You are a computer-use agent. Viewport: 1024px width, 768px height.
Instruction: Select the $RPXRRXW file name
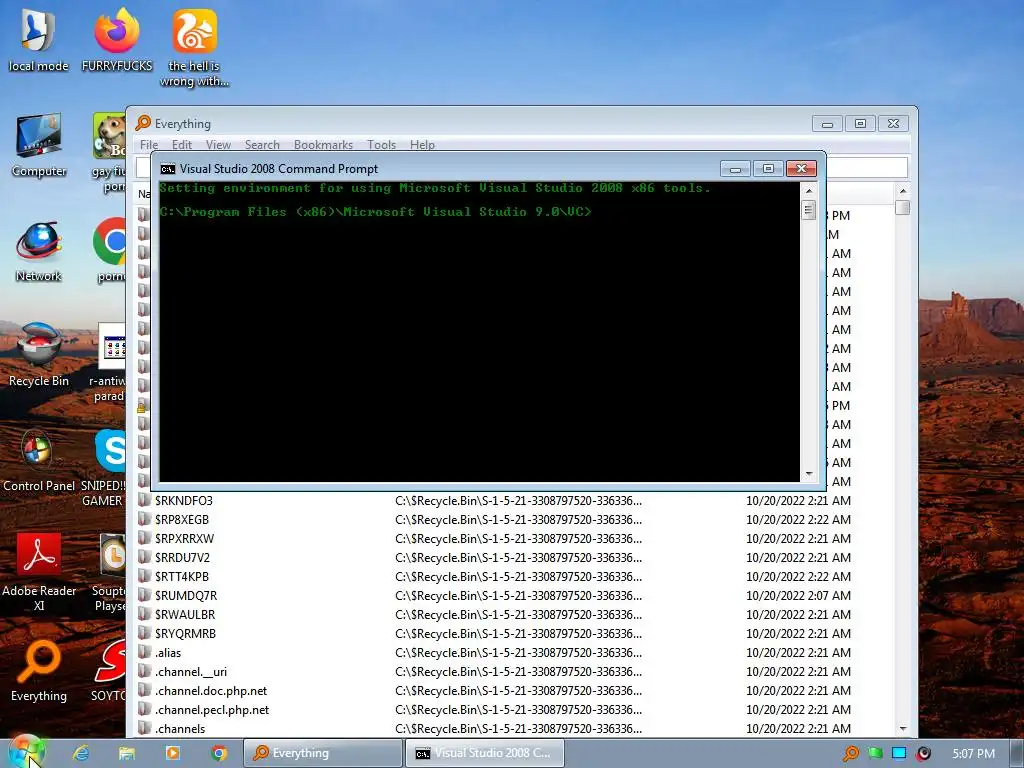tap(184, 539)
